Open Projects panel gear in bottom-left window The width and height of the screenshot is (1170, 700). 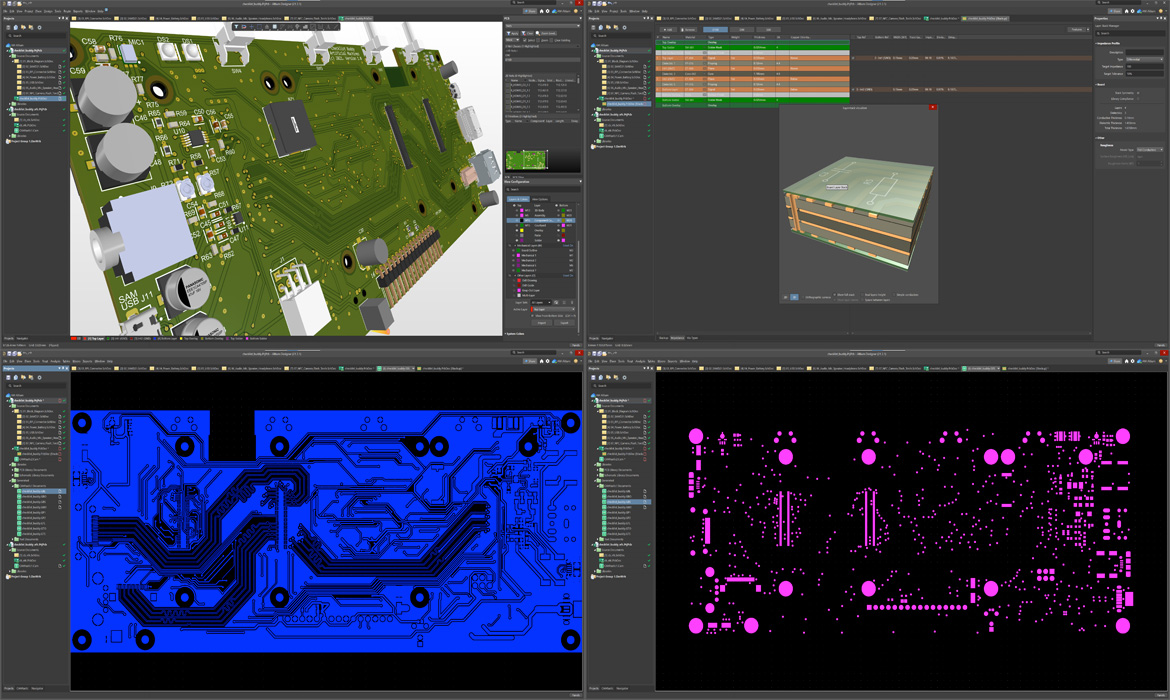39,378
